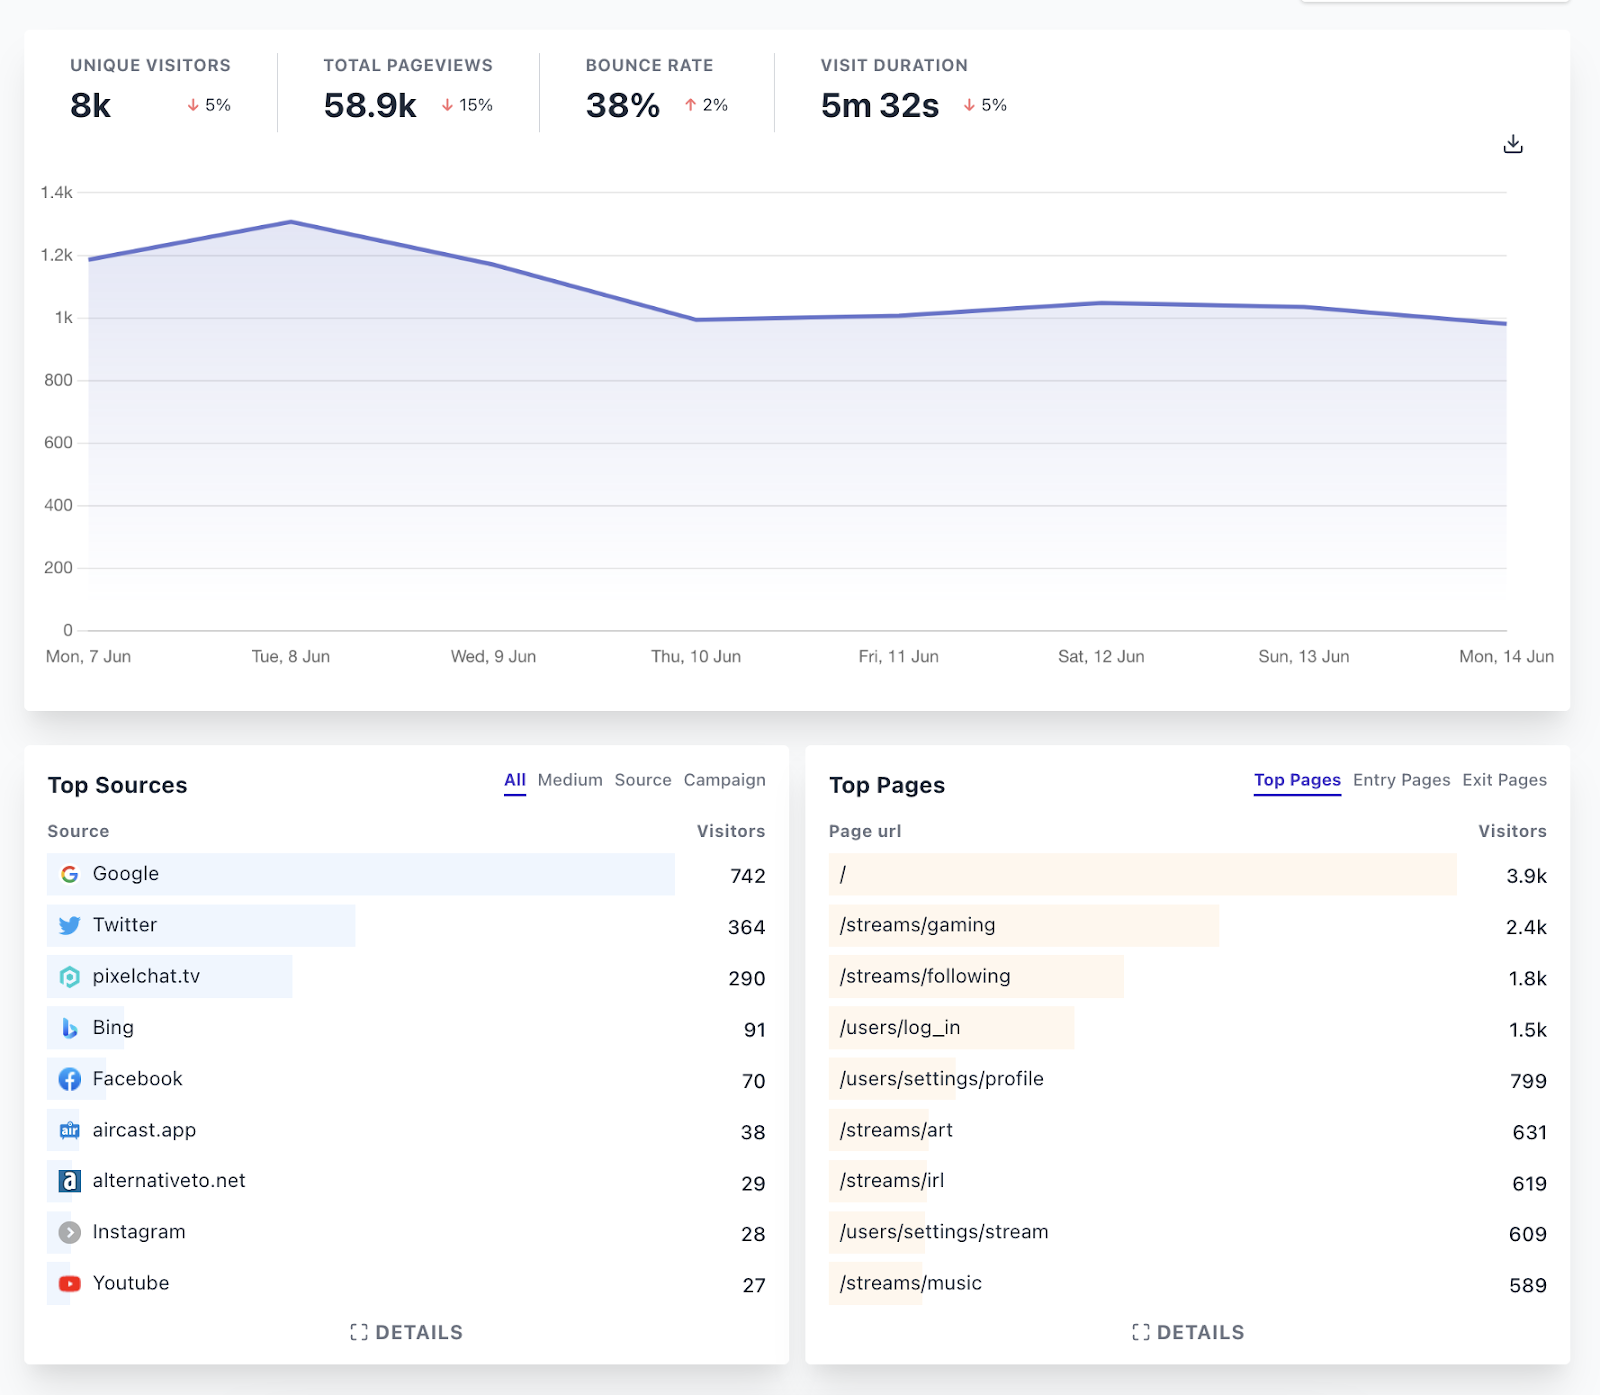Open DETAILS under Top Sources
This screenshot has width=1600, height=1395.
[x=406, y=1332]
